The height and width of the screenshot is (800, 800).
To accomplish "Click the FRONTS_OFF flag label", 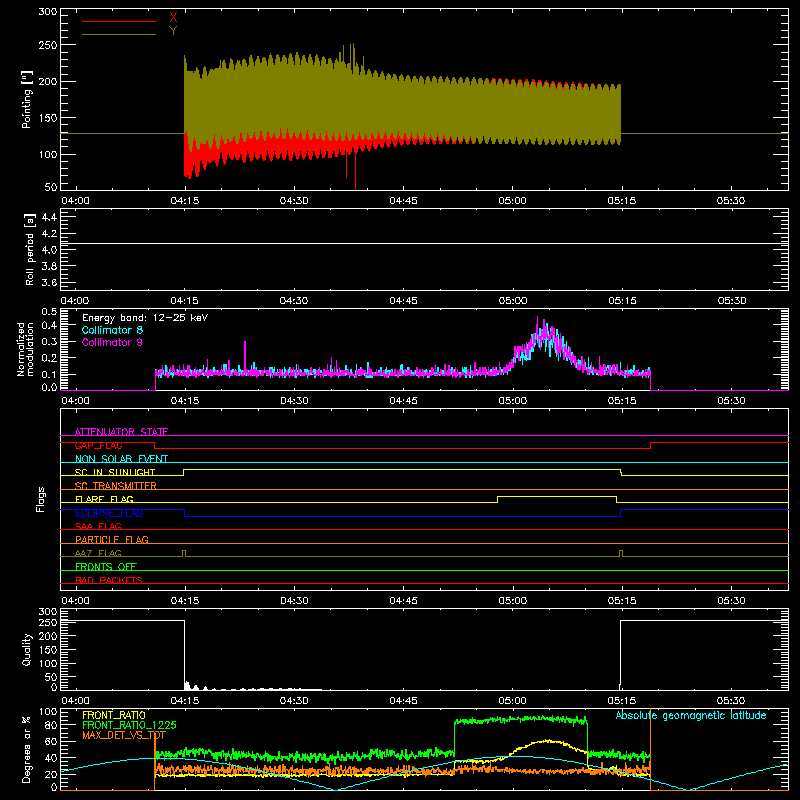I will coord(106,567).
